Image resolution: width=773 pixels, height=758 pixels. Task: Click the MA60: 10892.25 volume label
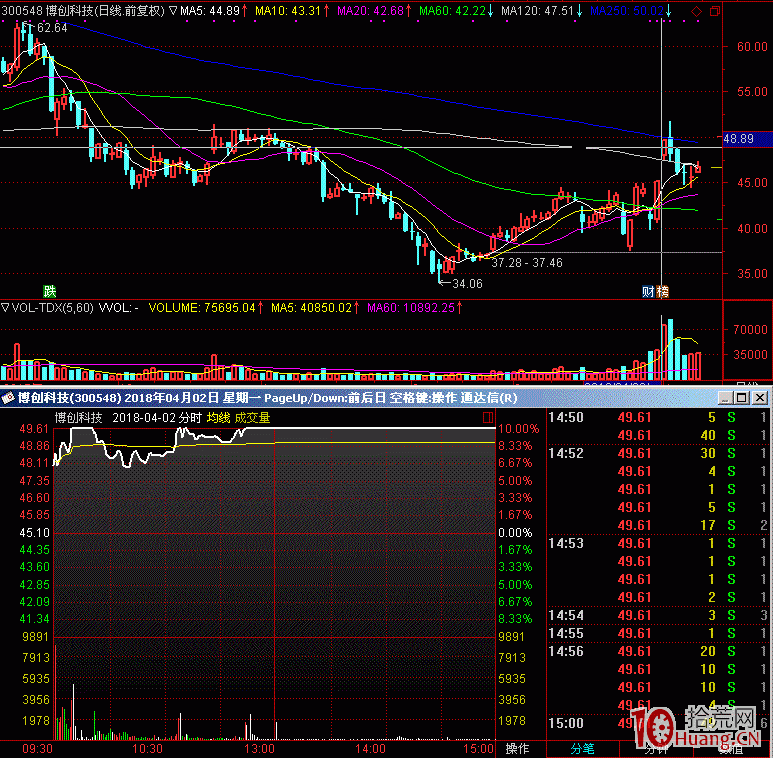coord(411,308)
